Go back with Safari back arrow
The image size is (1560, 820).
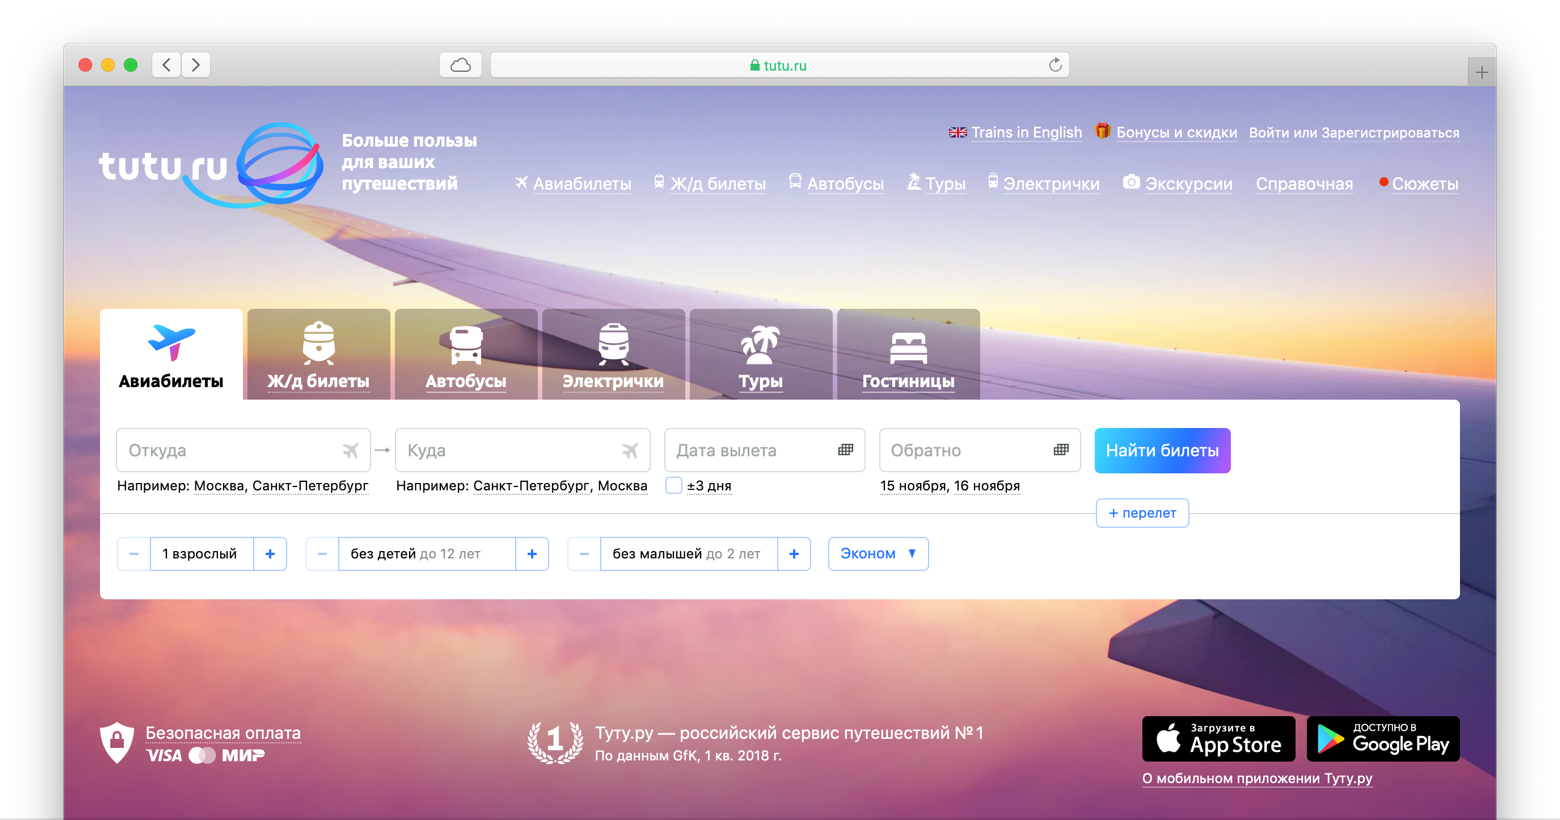167,65
